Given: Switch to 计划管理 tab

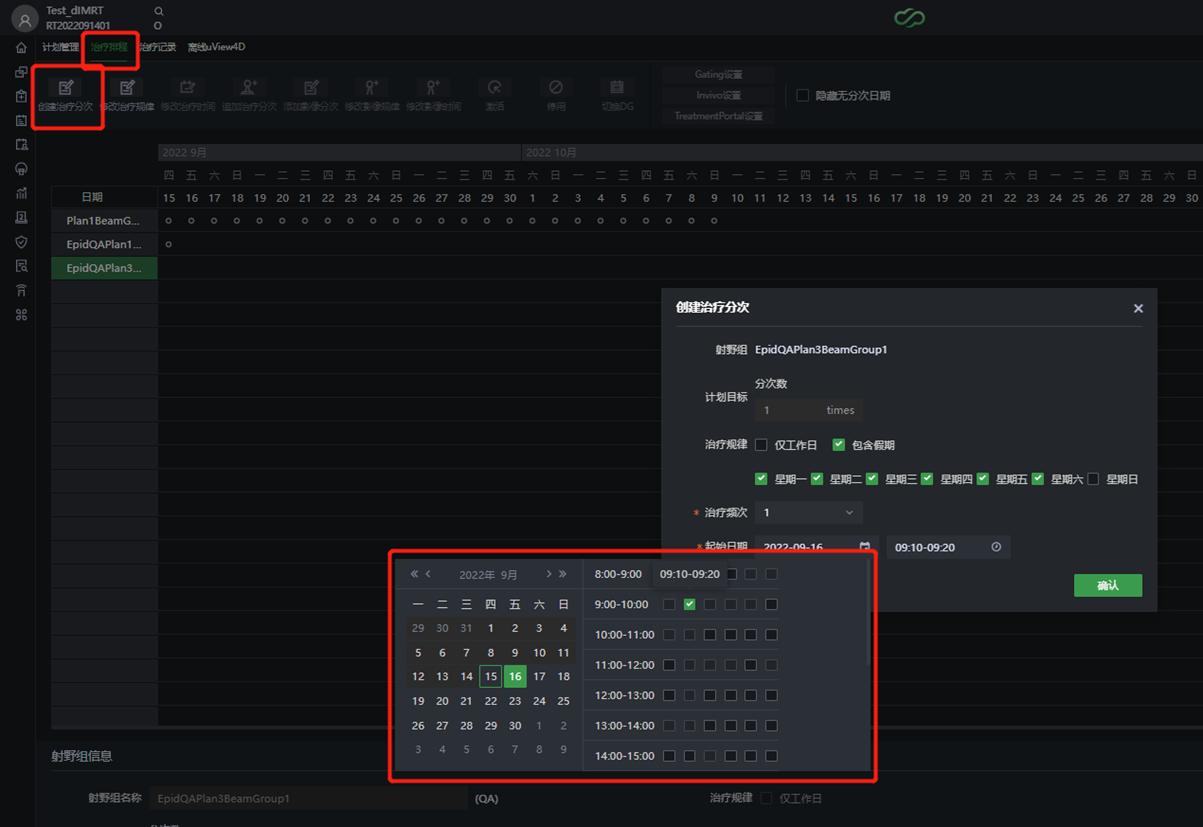Looking at the screenshot, I should coord(60,47).
